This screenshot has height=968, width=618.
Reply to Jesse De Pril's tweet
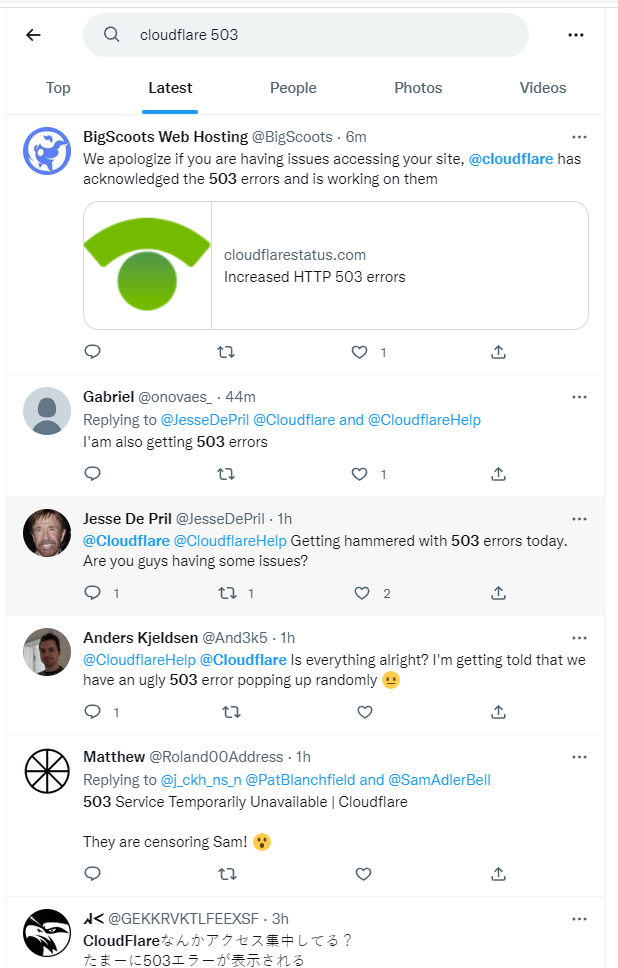(x=92, y=593)
